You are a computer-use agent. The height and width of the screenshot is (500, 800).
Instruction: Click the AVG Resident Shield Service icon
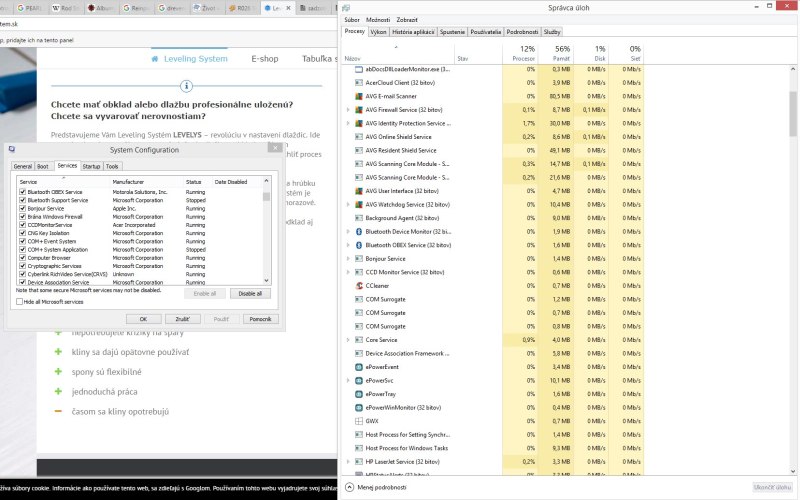359,150
